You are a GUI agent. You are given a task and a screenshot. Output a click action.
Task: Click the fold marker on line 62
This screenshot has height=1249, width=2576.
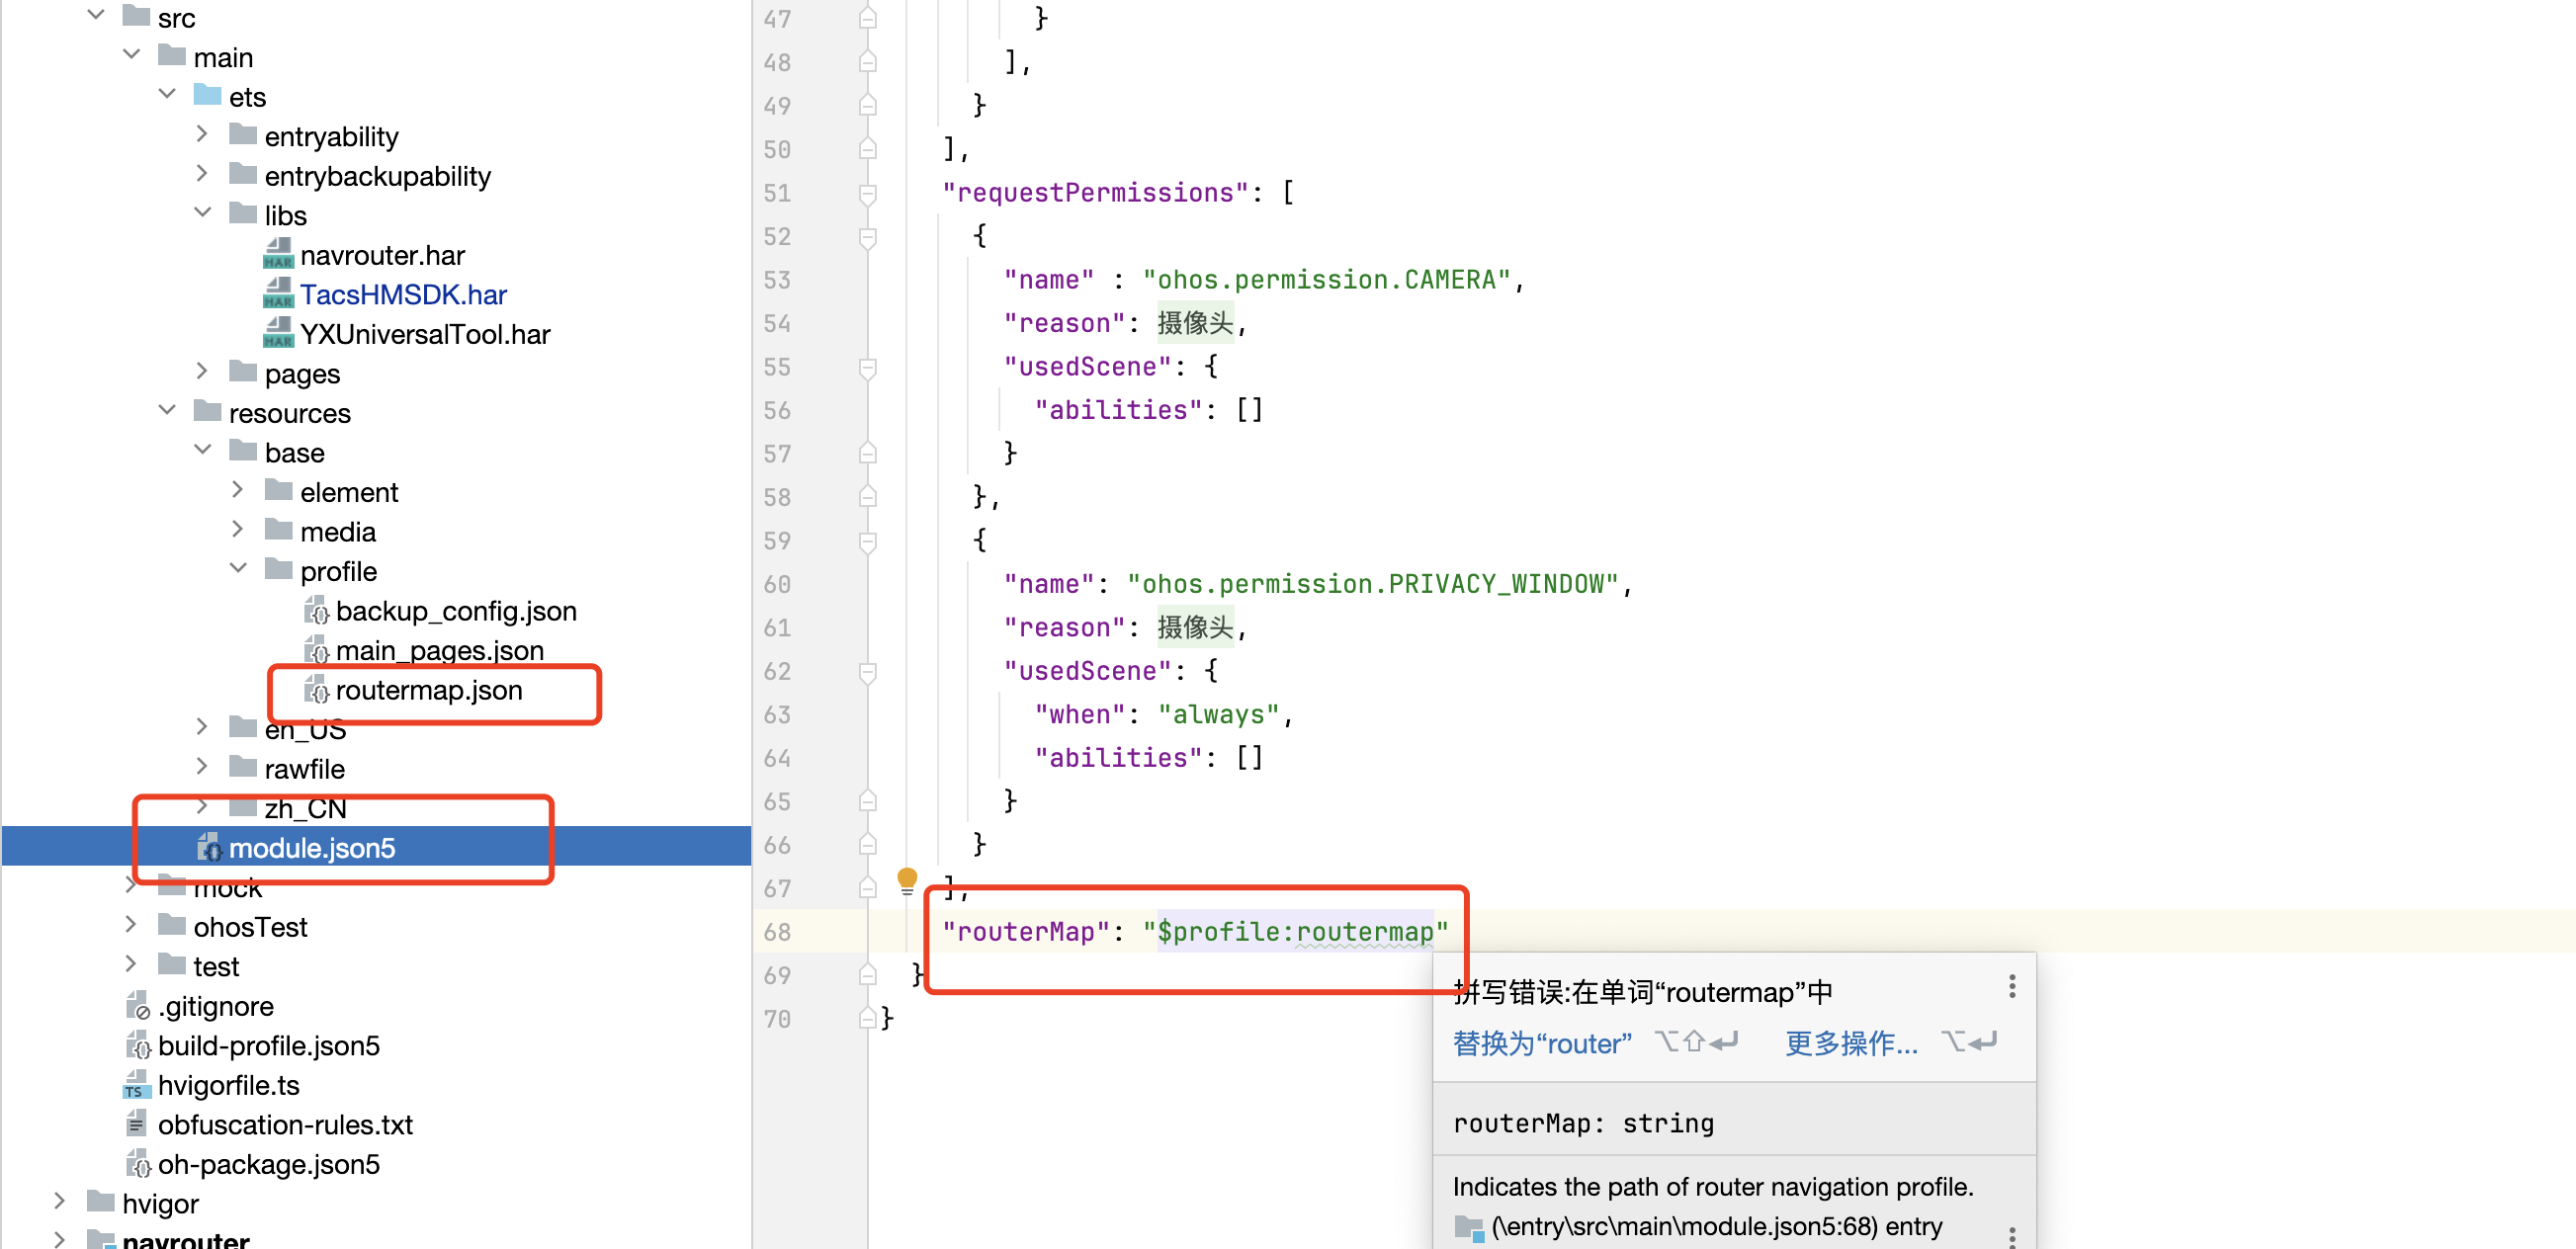point(868,671)
